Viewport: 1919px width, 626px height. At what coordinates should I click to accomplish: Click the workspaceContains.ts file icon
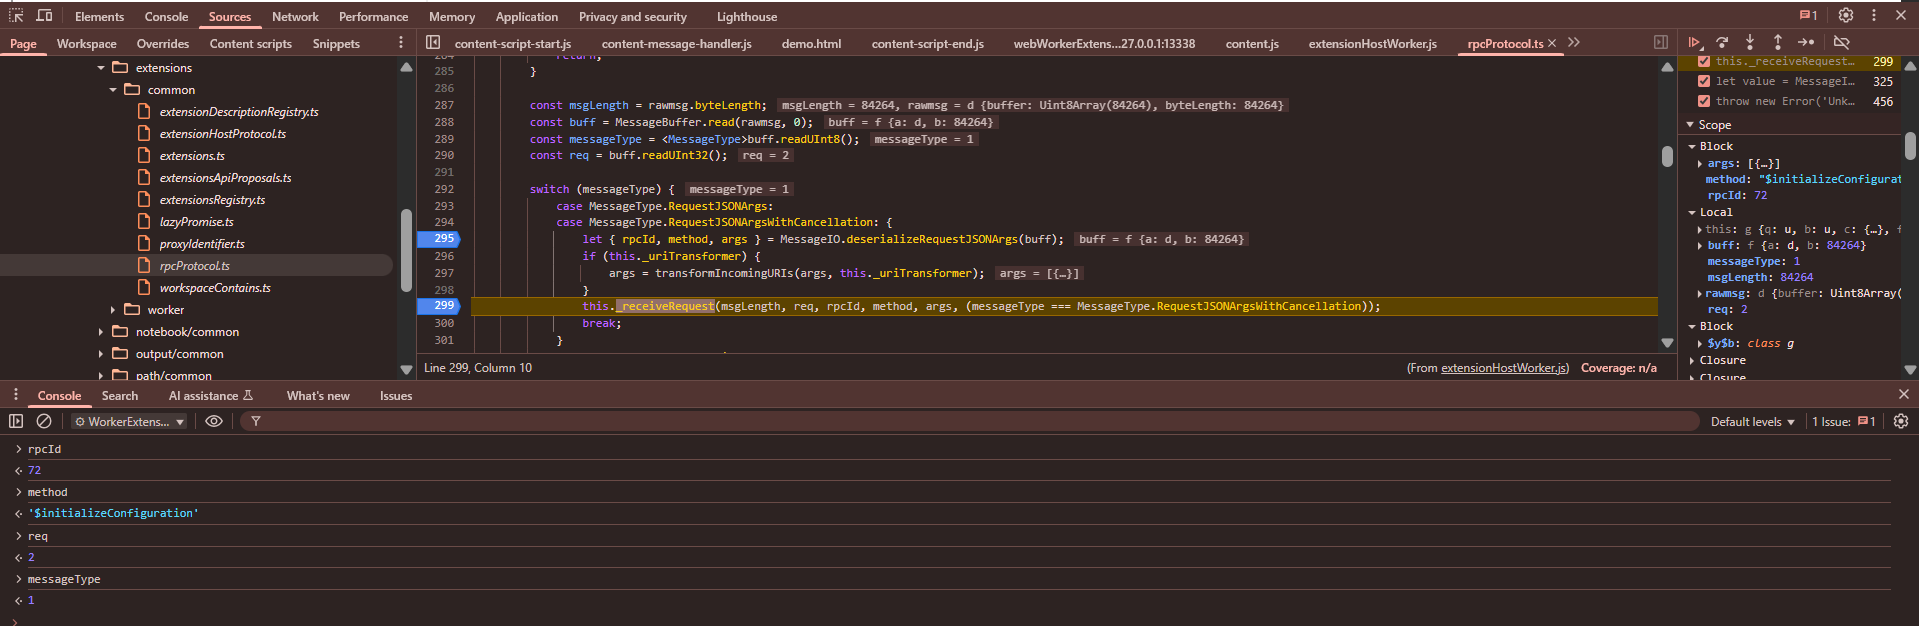pyautogui.click(x=144, y=288)
